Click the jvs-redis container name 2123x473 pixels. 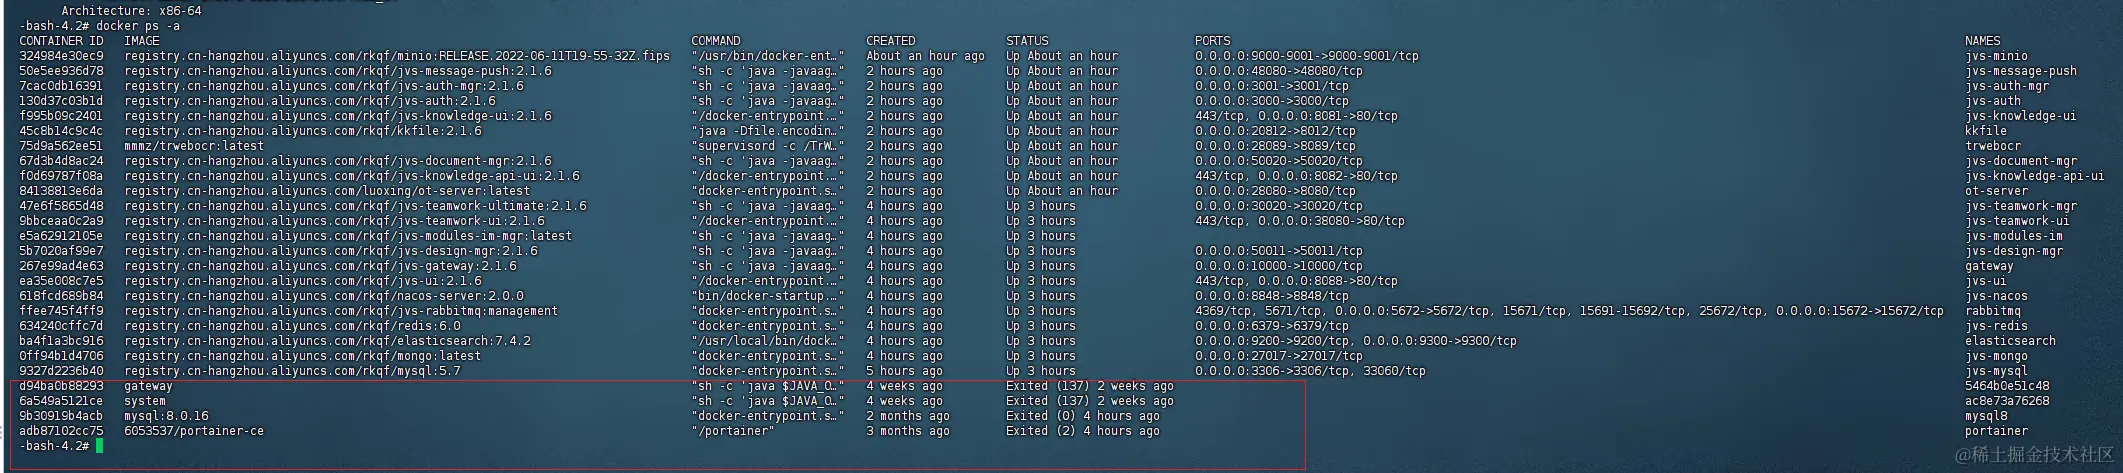click(x=1996, y=326)
